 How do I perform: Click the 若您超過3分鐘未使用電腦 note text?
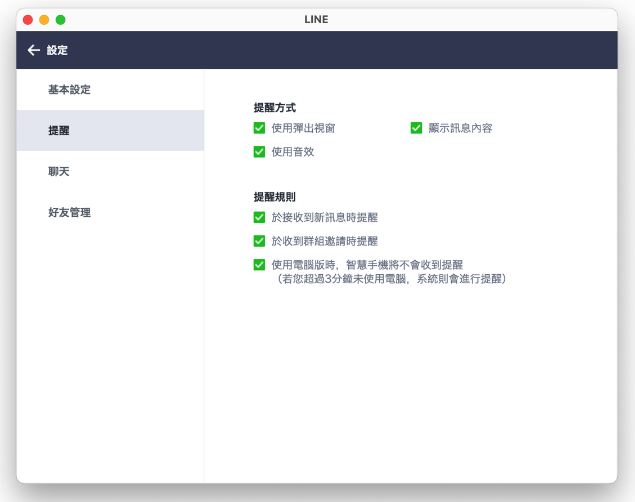click(392, 279)
